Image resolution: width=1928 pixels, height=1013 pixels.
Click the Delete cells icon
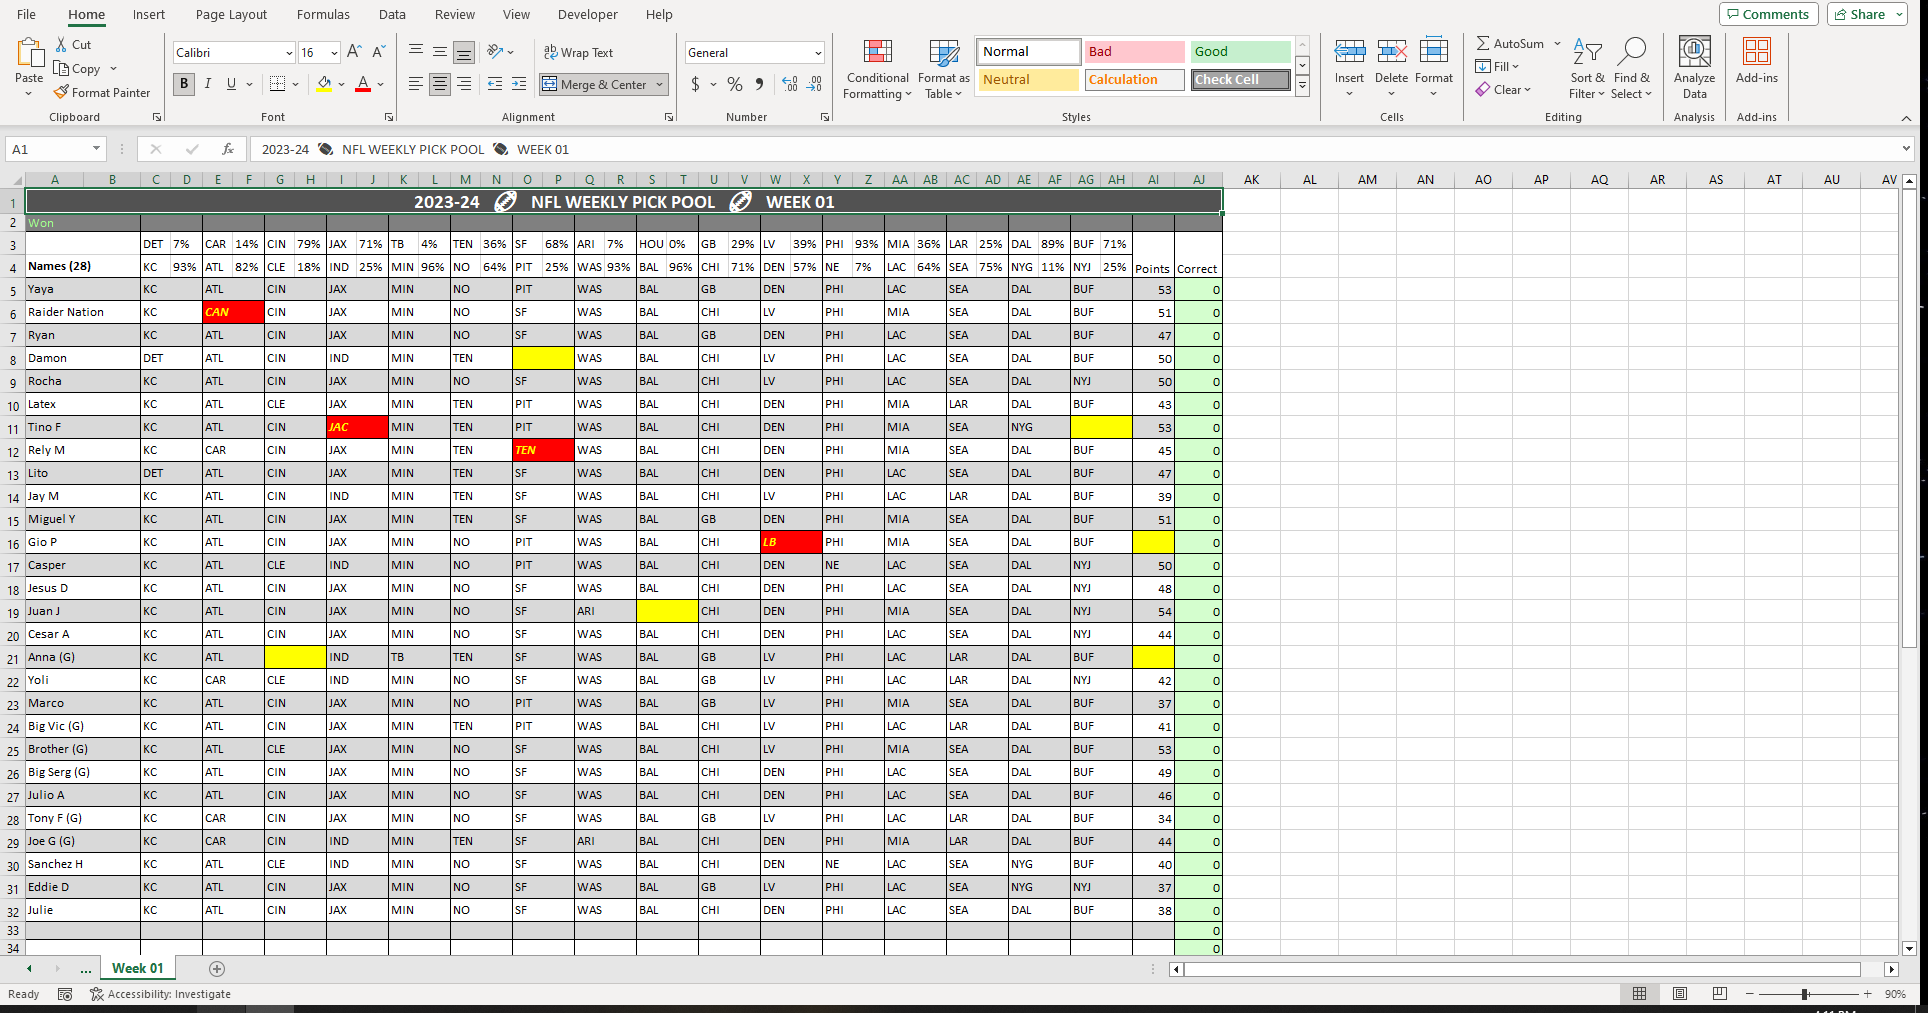tap(1391, 52)
